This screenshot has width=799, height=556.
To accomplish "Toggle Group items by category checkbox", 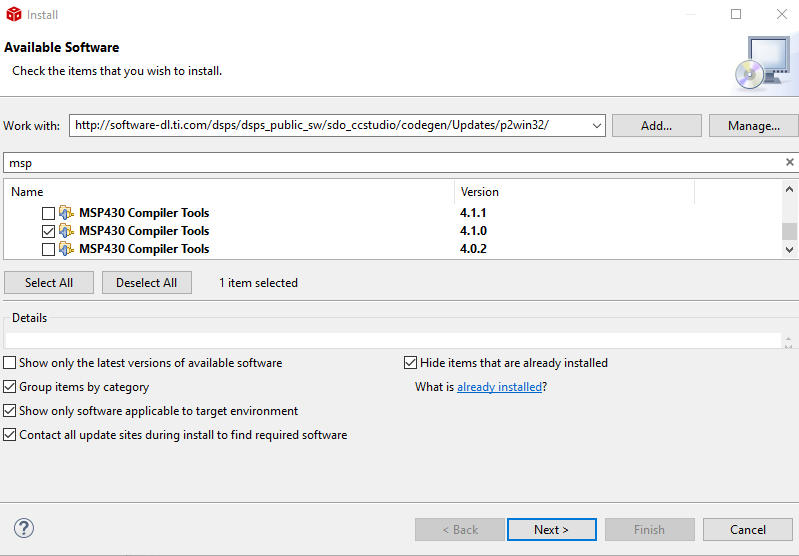I will coord(10,387).
